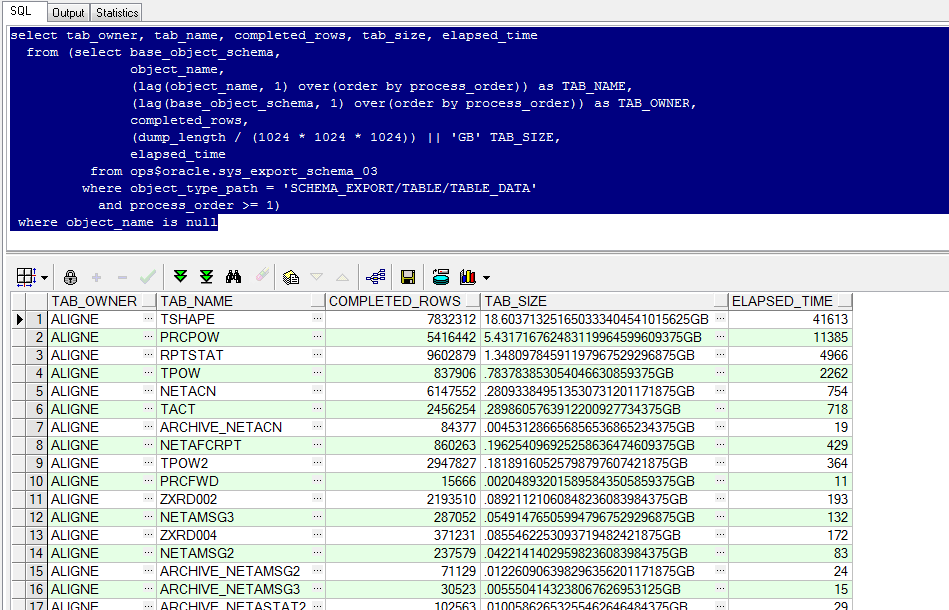Delete selected row with the minus icon
Screen dimensions: 949x610
tap(121, 277)
